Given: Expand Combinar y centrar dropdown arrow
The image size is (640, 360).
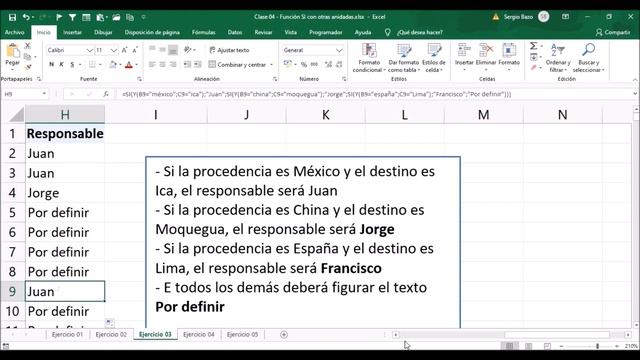Looking at the screenshot, I should (271, 64).
